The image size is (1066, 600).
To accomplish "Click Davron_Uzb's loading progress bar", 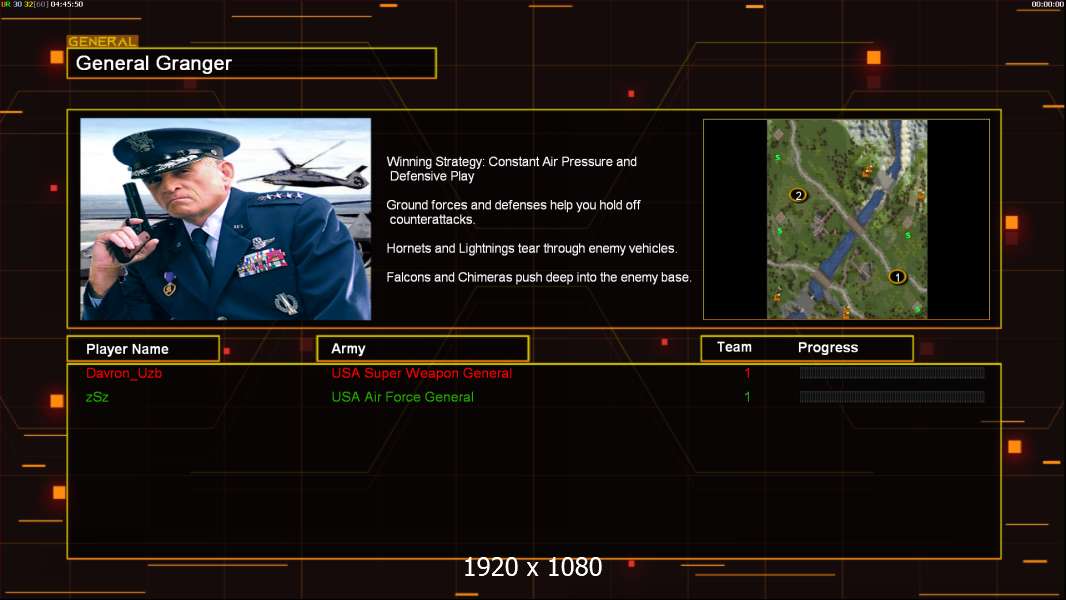I will click(891, 373).
